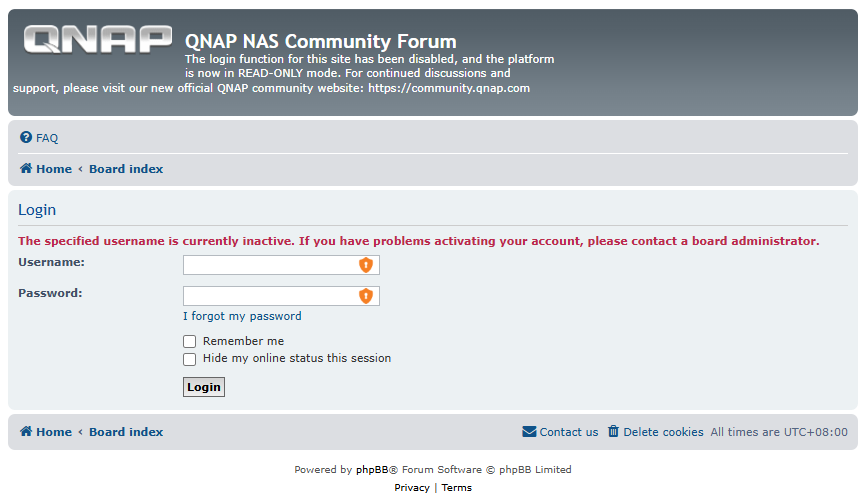Go to Board index in bottom breadcrumb

[126, 432]
